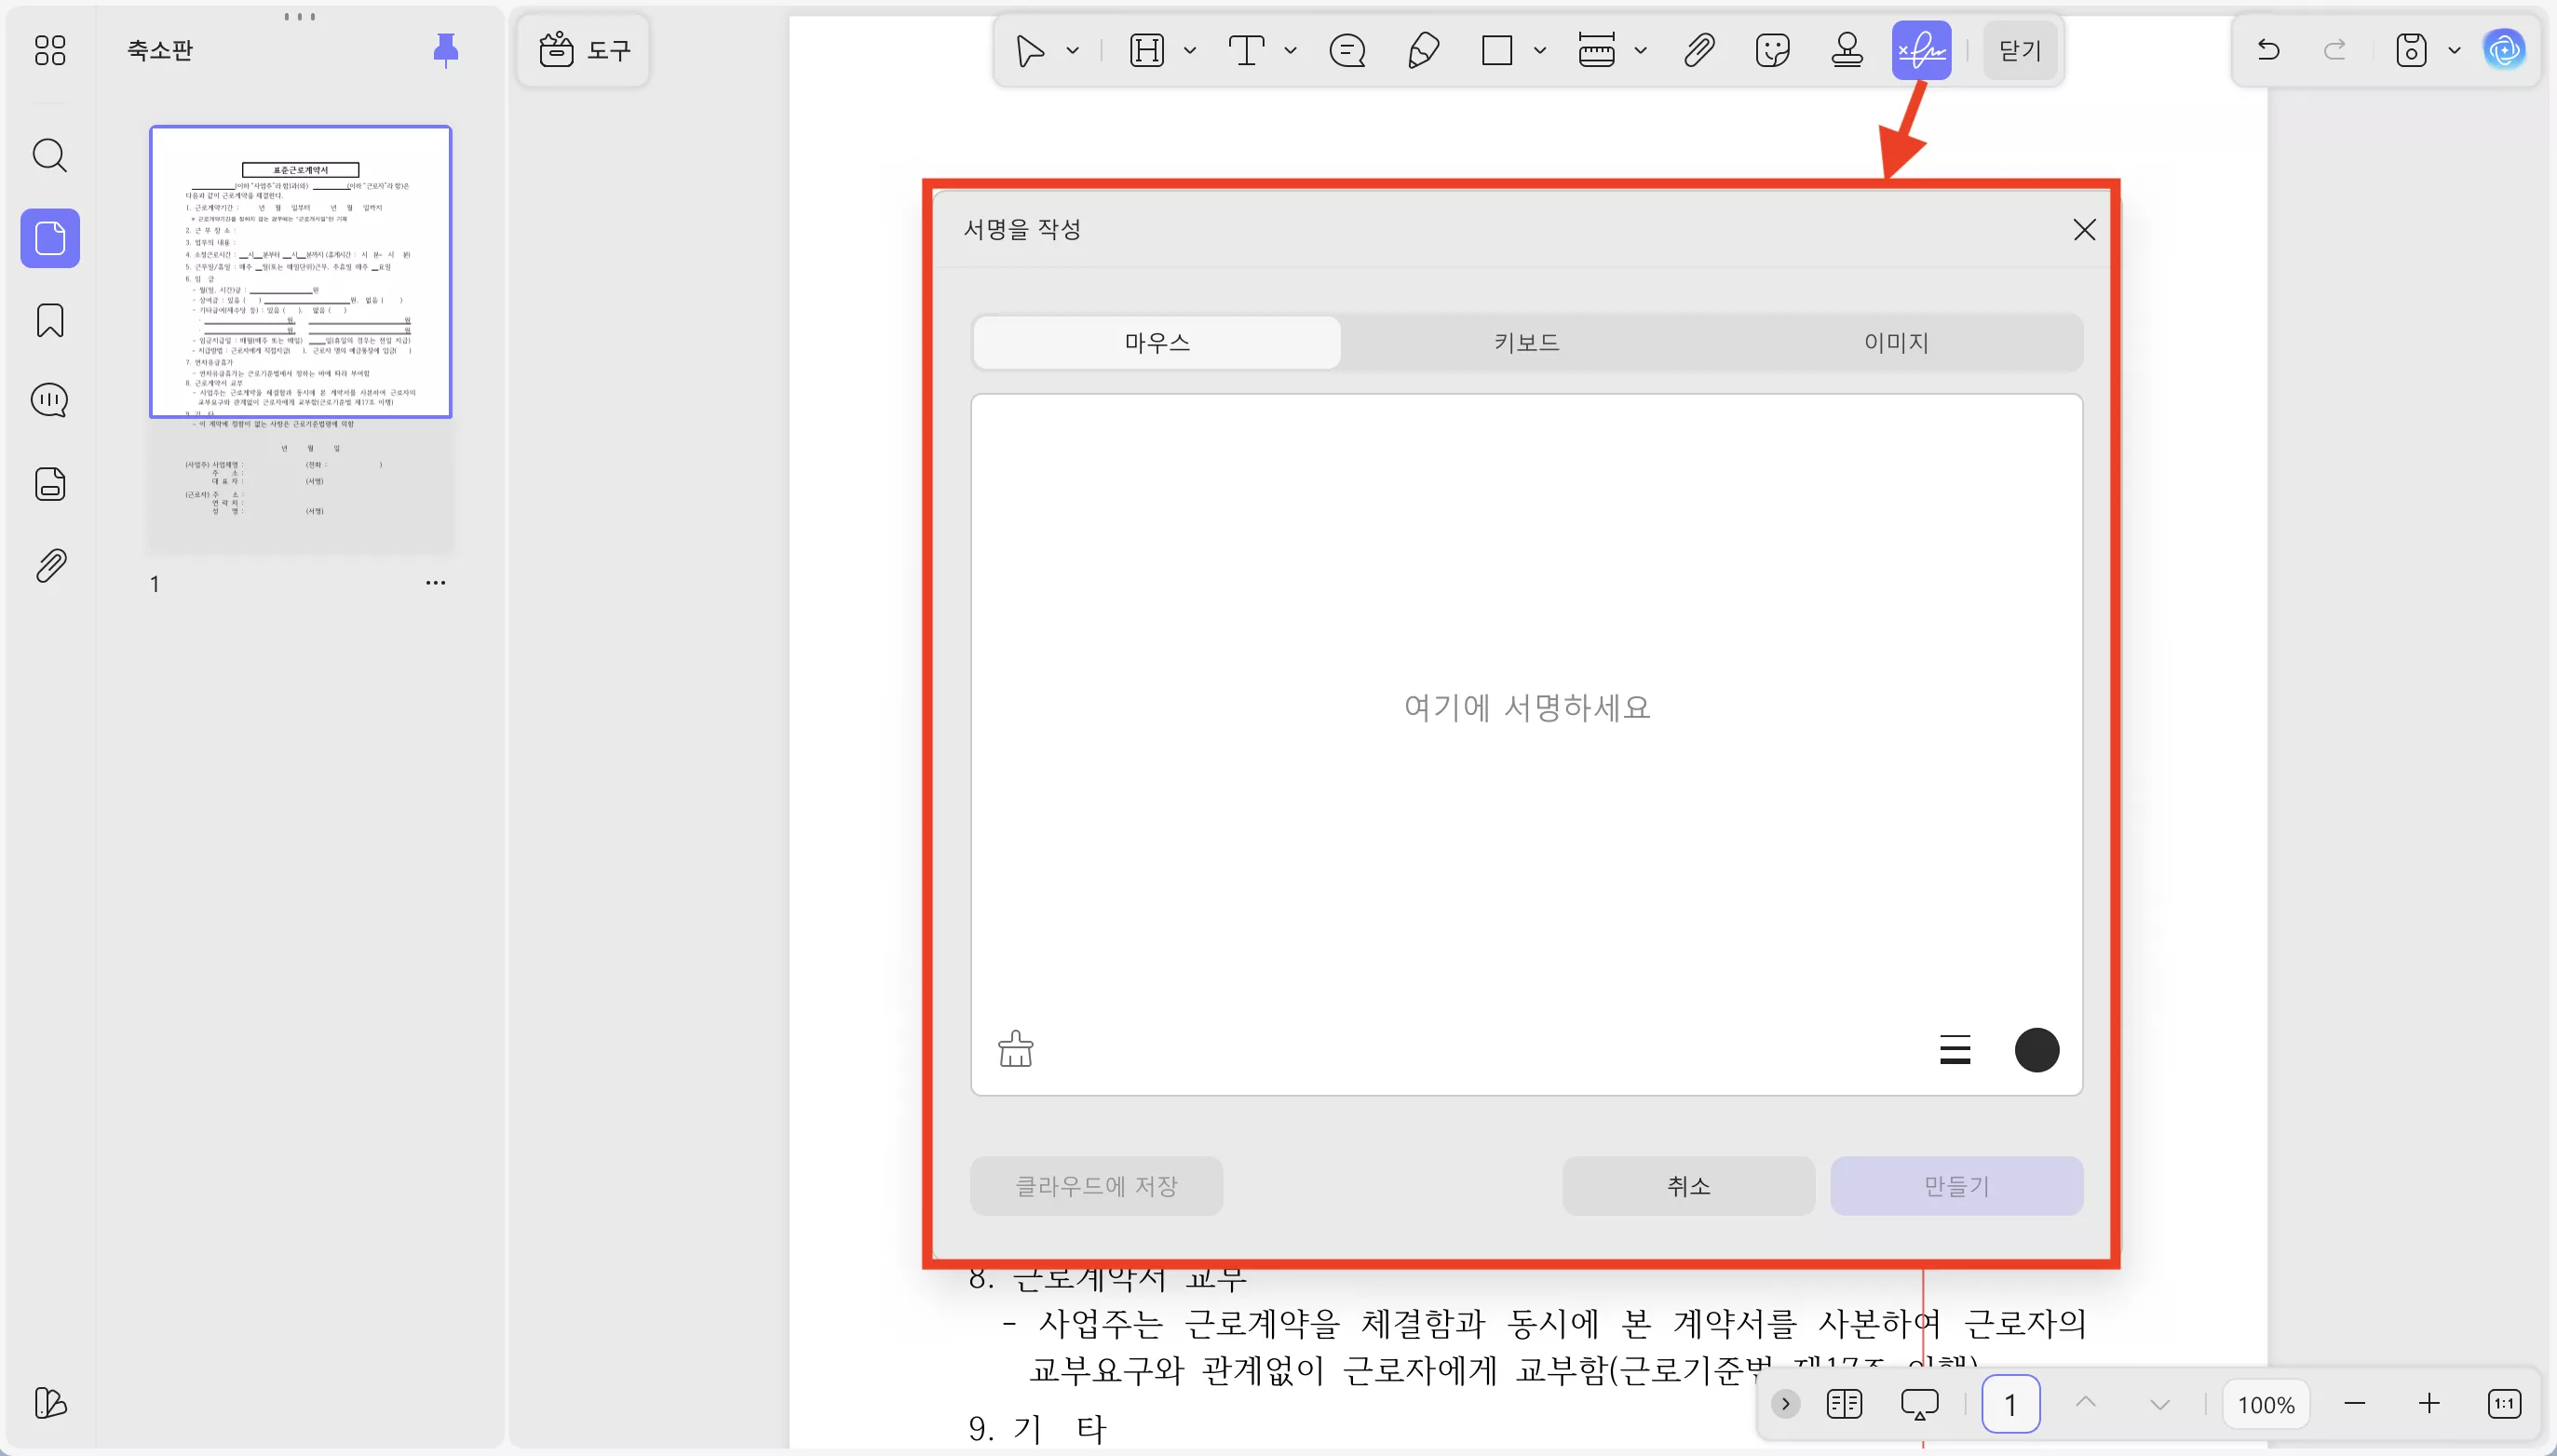Toggle the pin on the 축소판 panel

444,48
